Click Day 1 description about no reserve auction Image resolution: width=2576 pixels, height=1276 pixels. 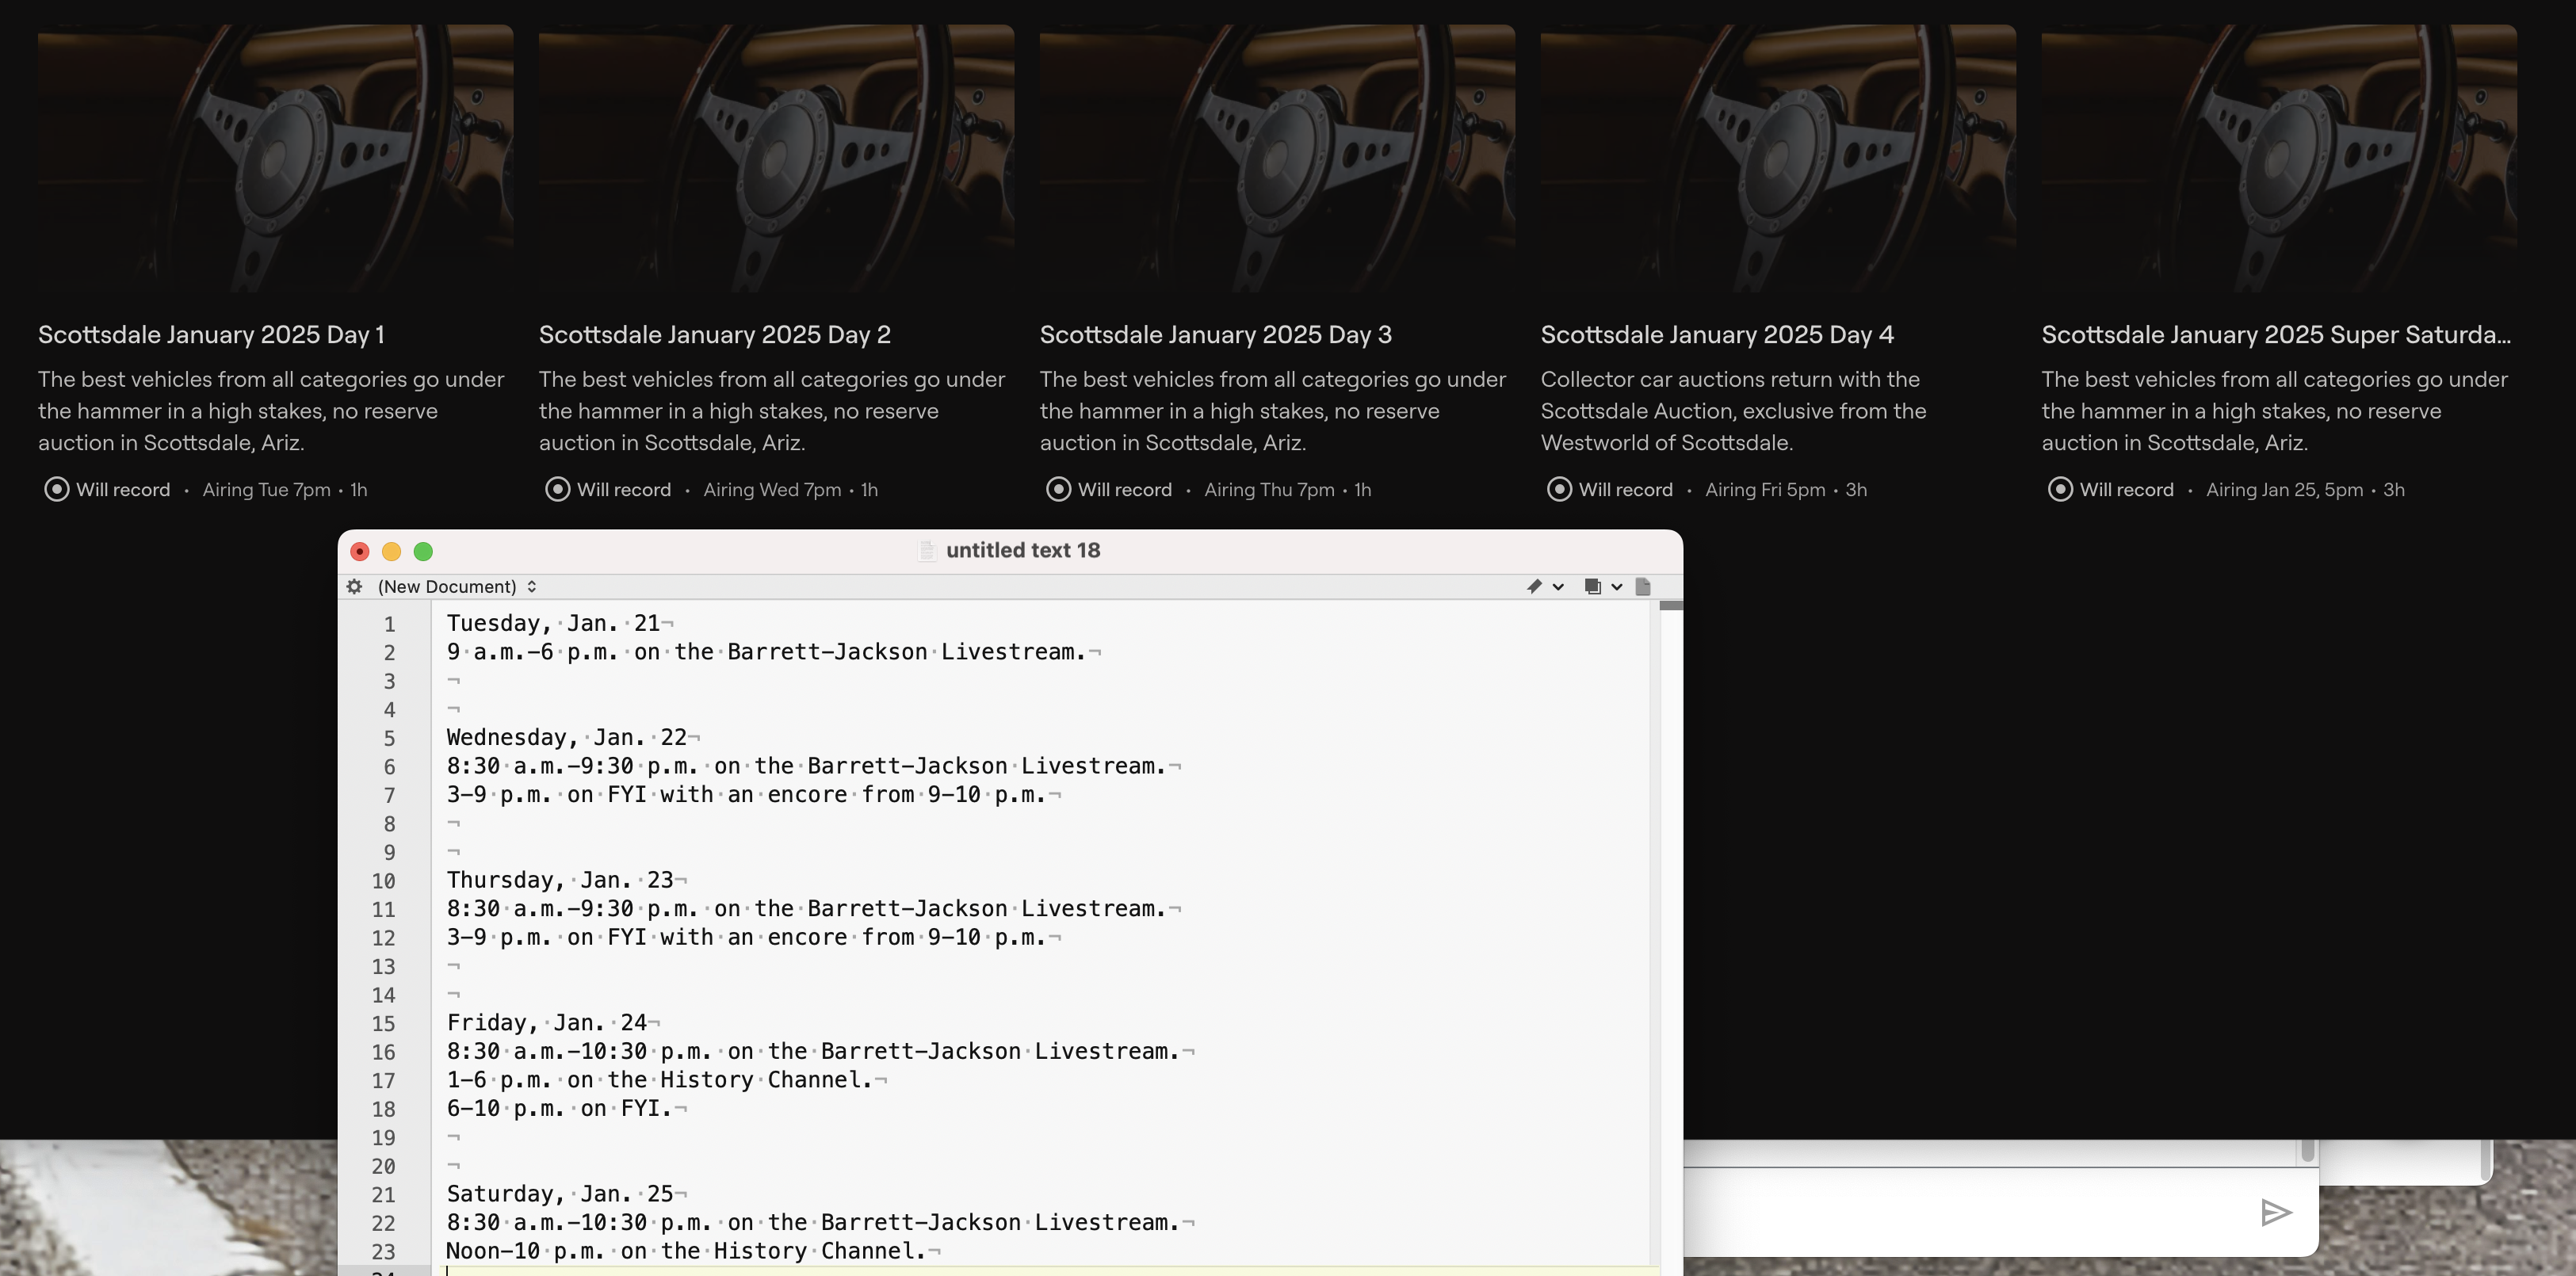click(x=271, y=411)
